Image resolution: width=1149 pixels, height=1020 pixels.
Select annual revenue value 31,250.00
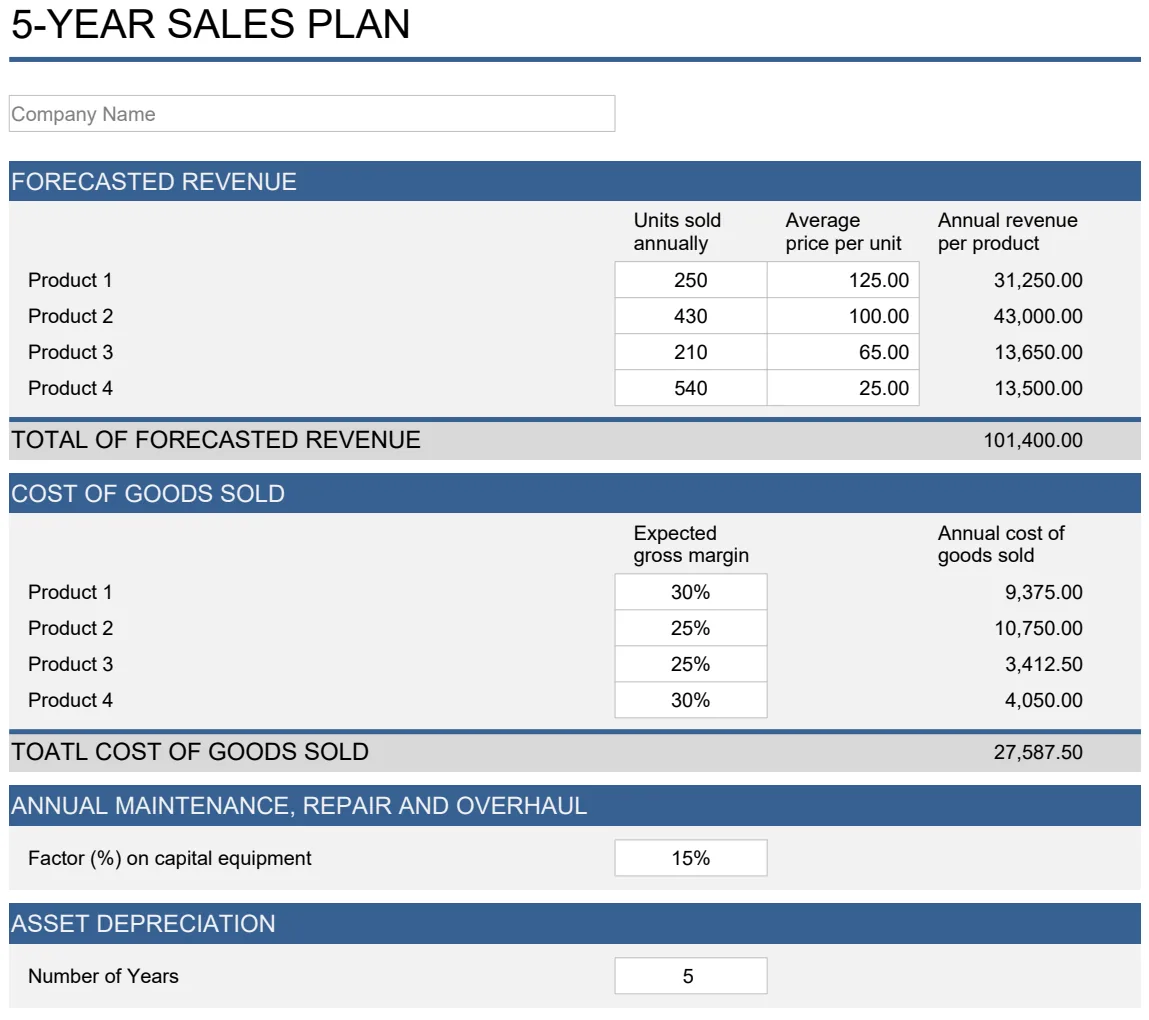coord(1038,280)
